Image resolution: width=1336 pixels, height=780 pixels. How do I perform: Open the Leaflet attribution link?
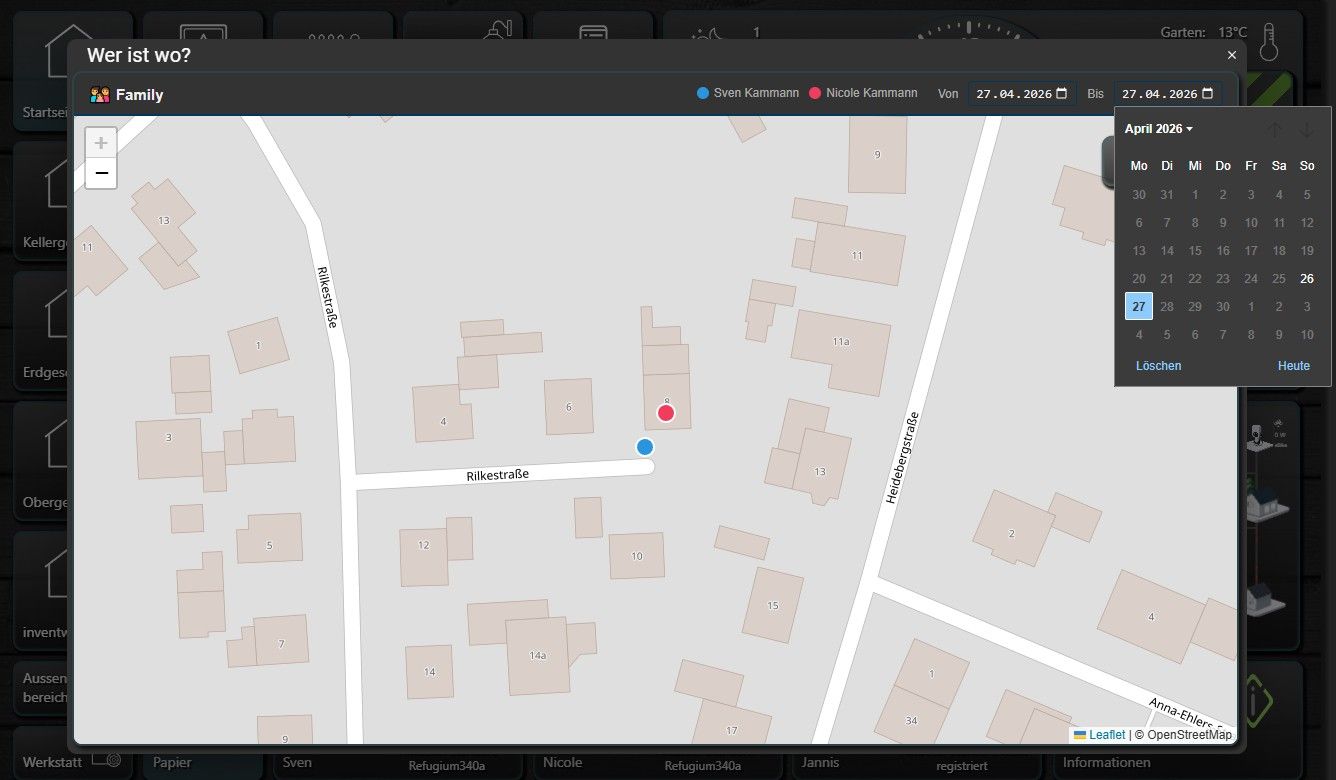pyautogui.click(x=1107, y=734)
